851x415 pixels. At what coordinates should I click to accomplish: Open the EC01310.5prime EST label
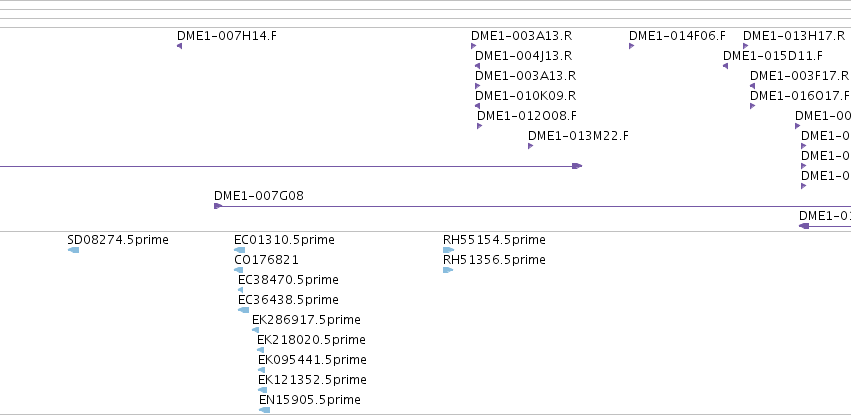click(x=284, y=240)
